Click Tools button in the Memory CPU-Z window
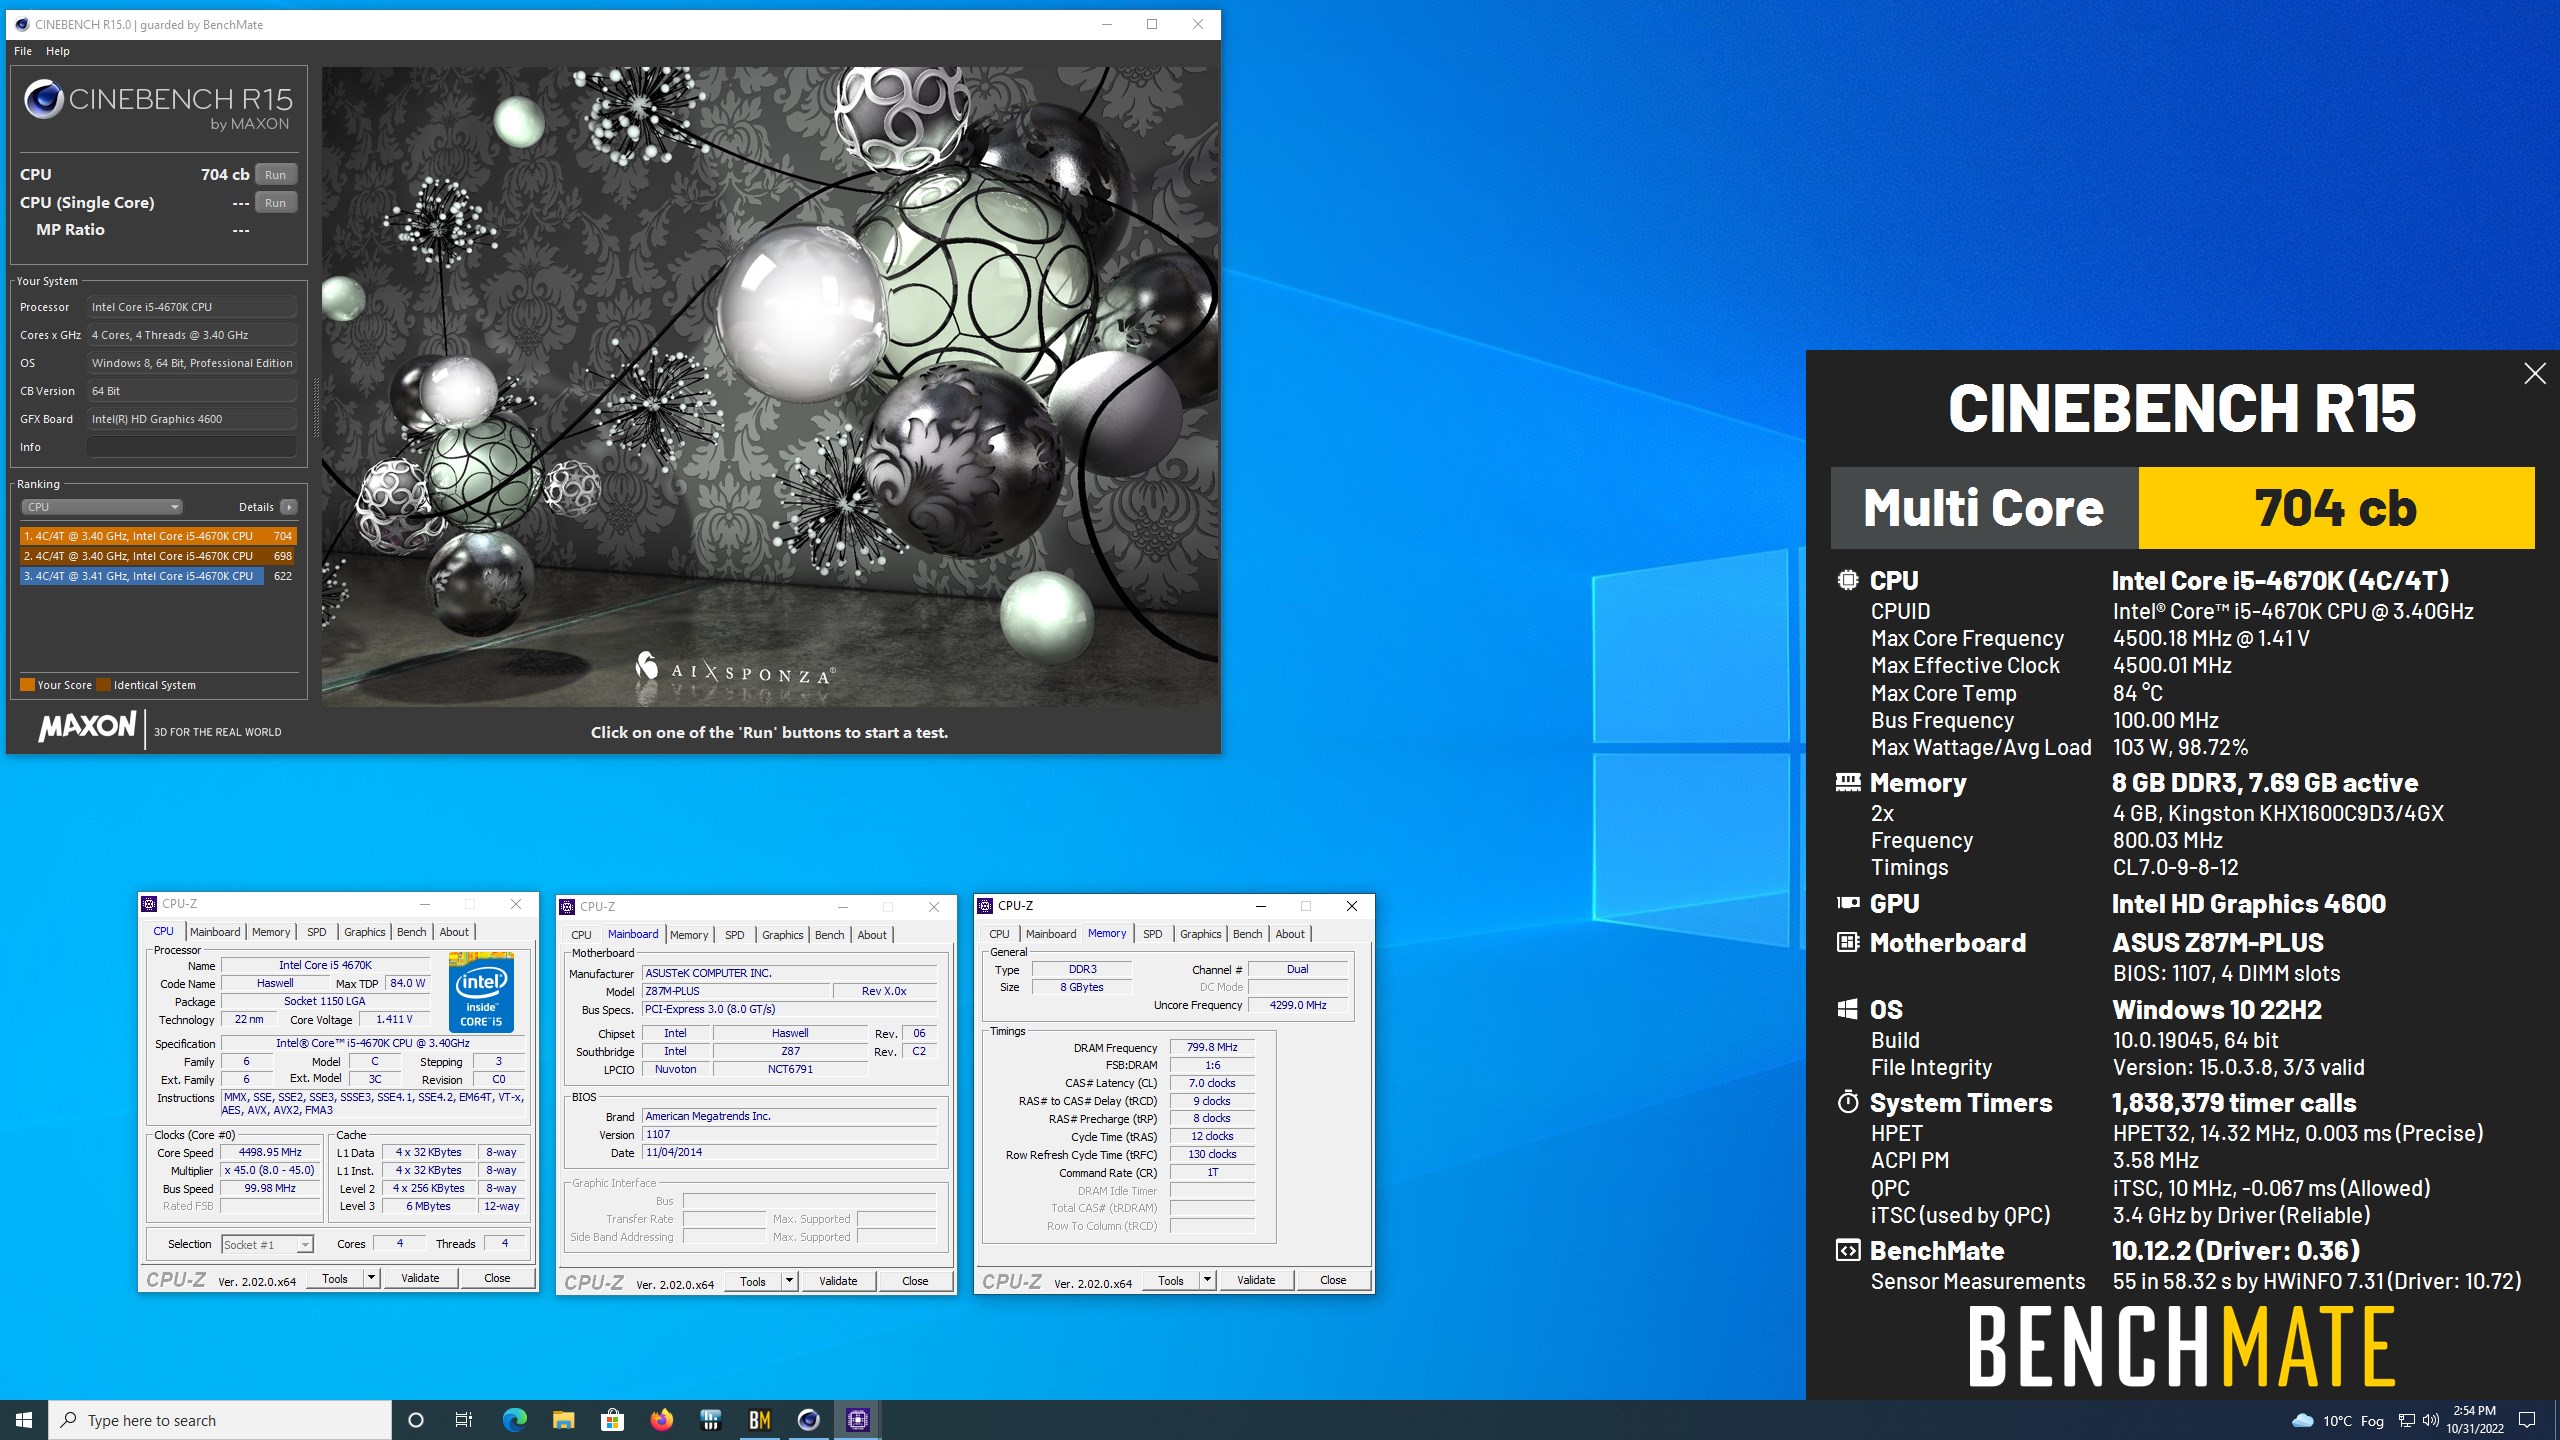This screenshot has width=2560, height=1440. [1170, 1280]
